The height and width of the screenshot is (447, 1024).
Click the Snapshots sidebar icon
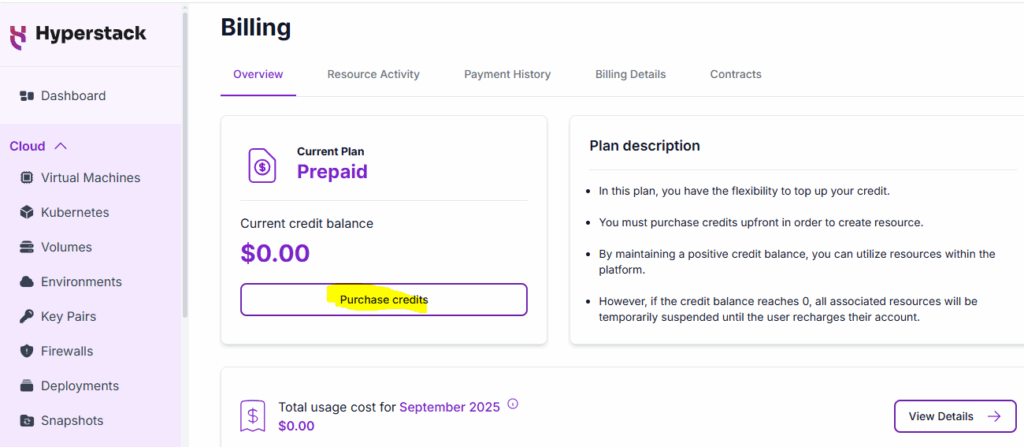pyautogui.click(x=27, y=421)
